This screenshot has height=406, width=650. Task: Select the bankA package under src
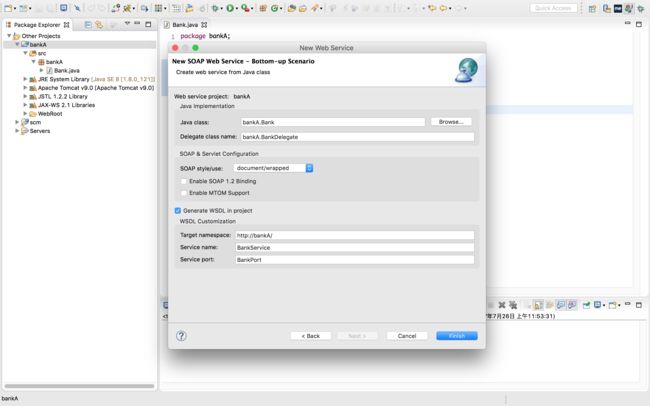coord(54,62)
